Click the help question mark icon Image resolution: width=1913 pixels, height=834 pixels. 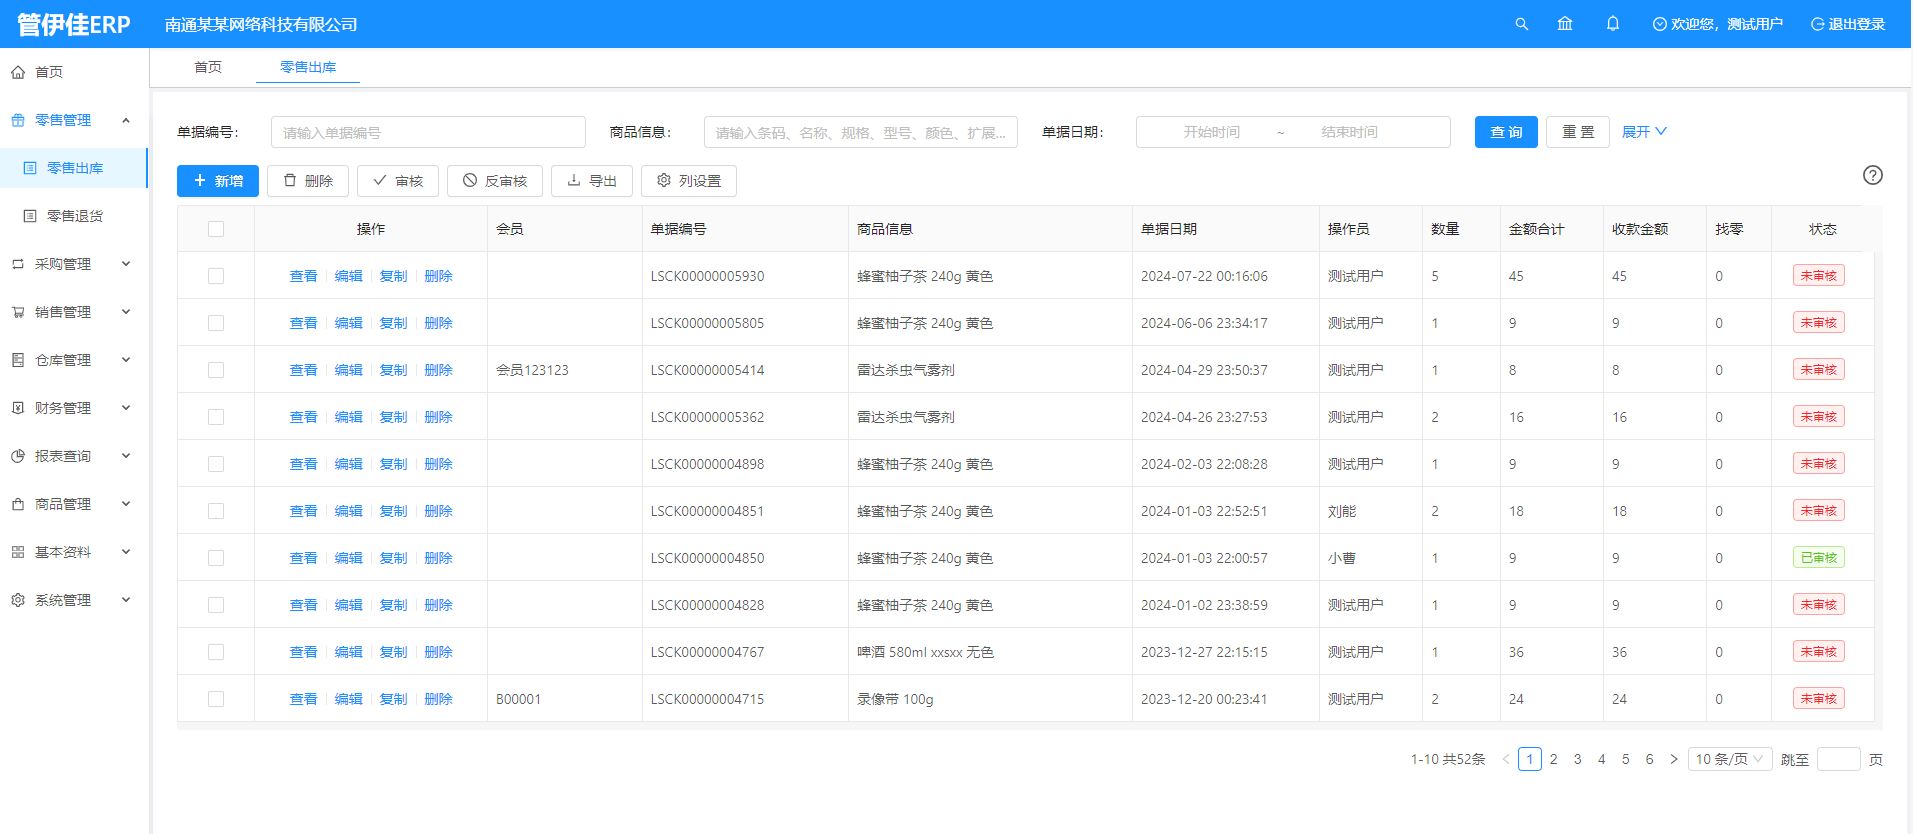click(1872, 175)
